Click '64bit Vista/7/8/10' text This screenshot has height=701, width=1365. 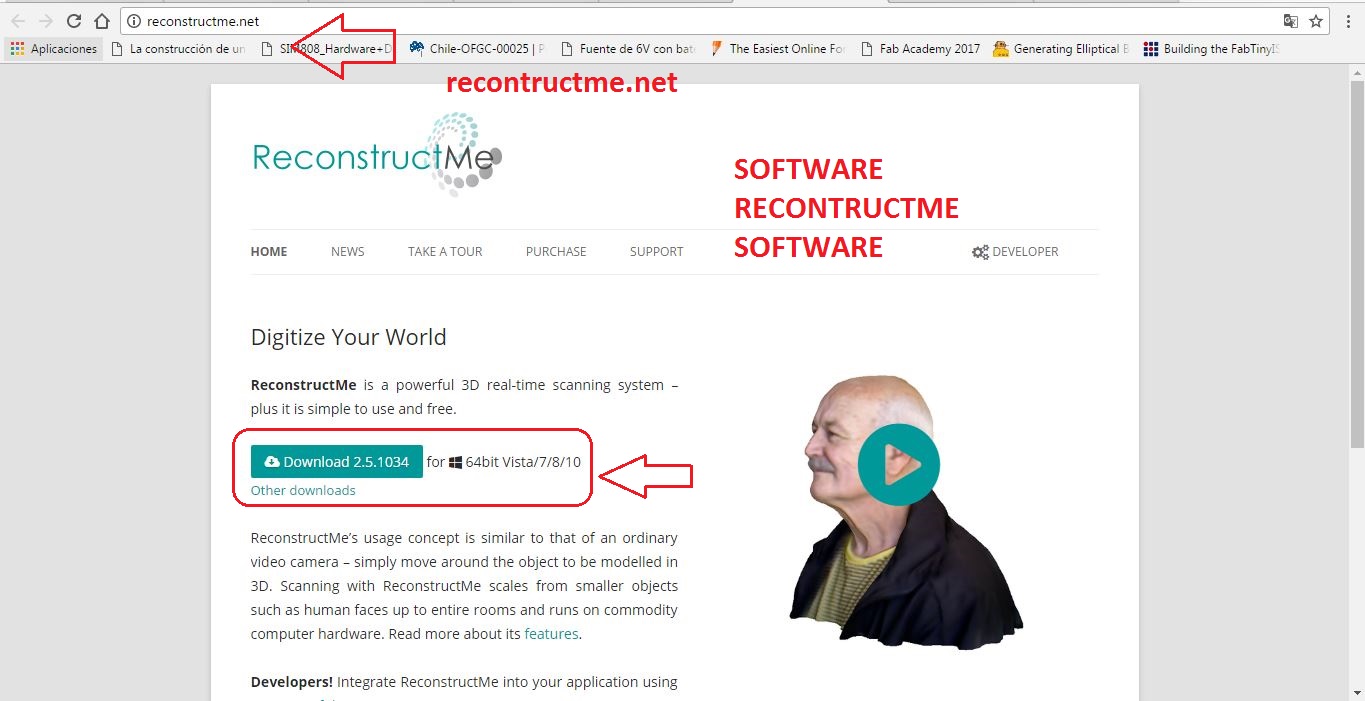coord(523,462)
